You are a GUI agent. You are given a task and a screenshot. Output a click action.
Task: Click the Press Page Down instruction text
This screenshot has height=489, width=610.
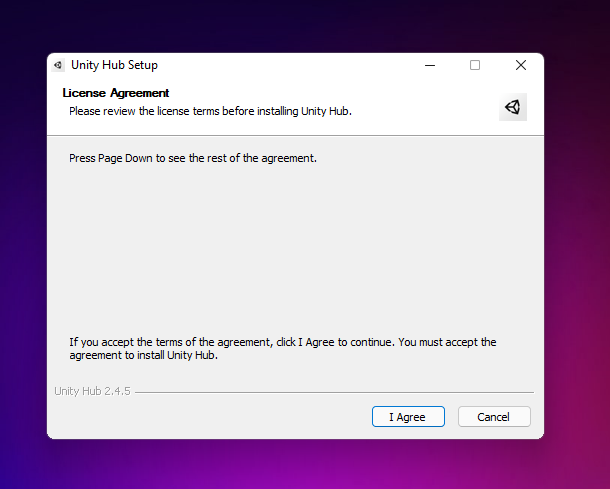pos(193,158)
